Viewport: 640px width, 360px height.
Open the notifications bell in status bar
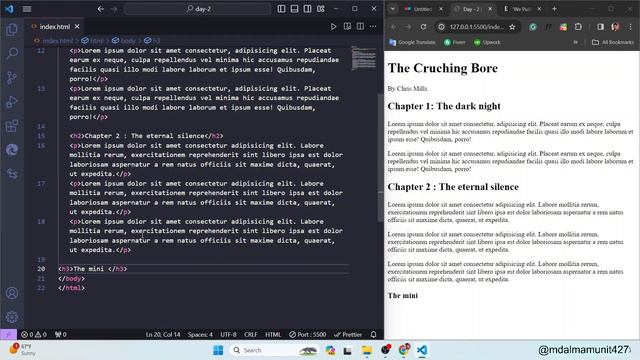373,334
